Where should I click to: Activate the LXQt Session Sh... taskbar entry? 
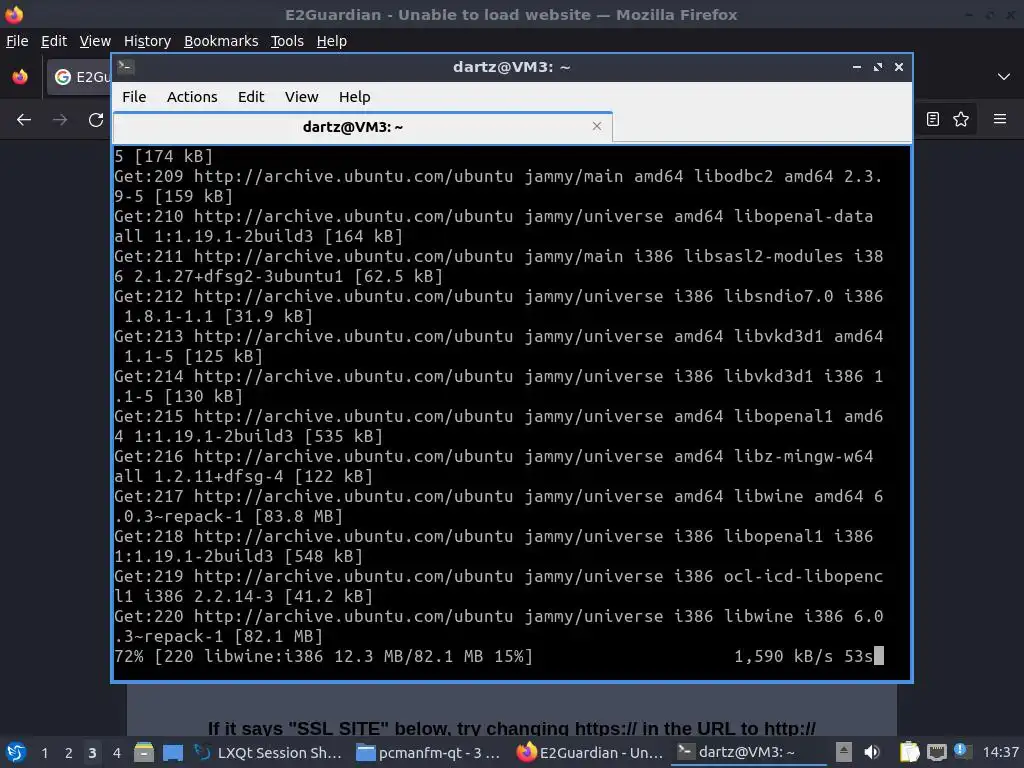pos(268,753)
